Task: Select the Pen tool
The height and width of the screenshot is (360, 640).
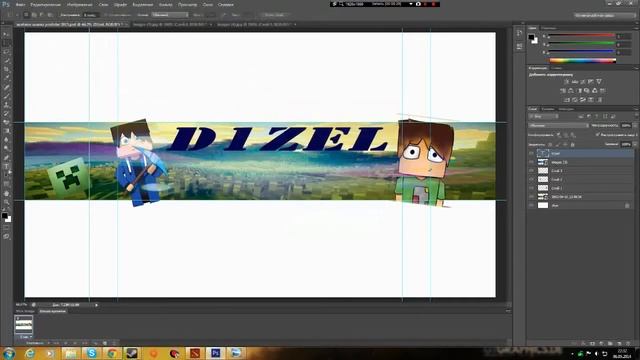Action: coord(6,158)
